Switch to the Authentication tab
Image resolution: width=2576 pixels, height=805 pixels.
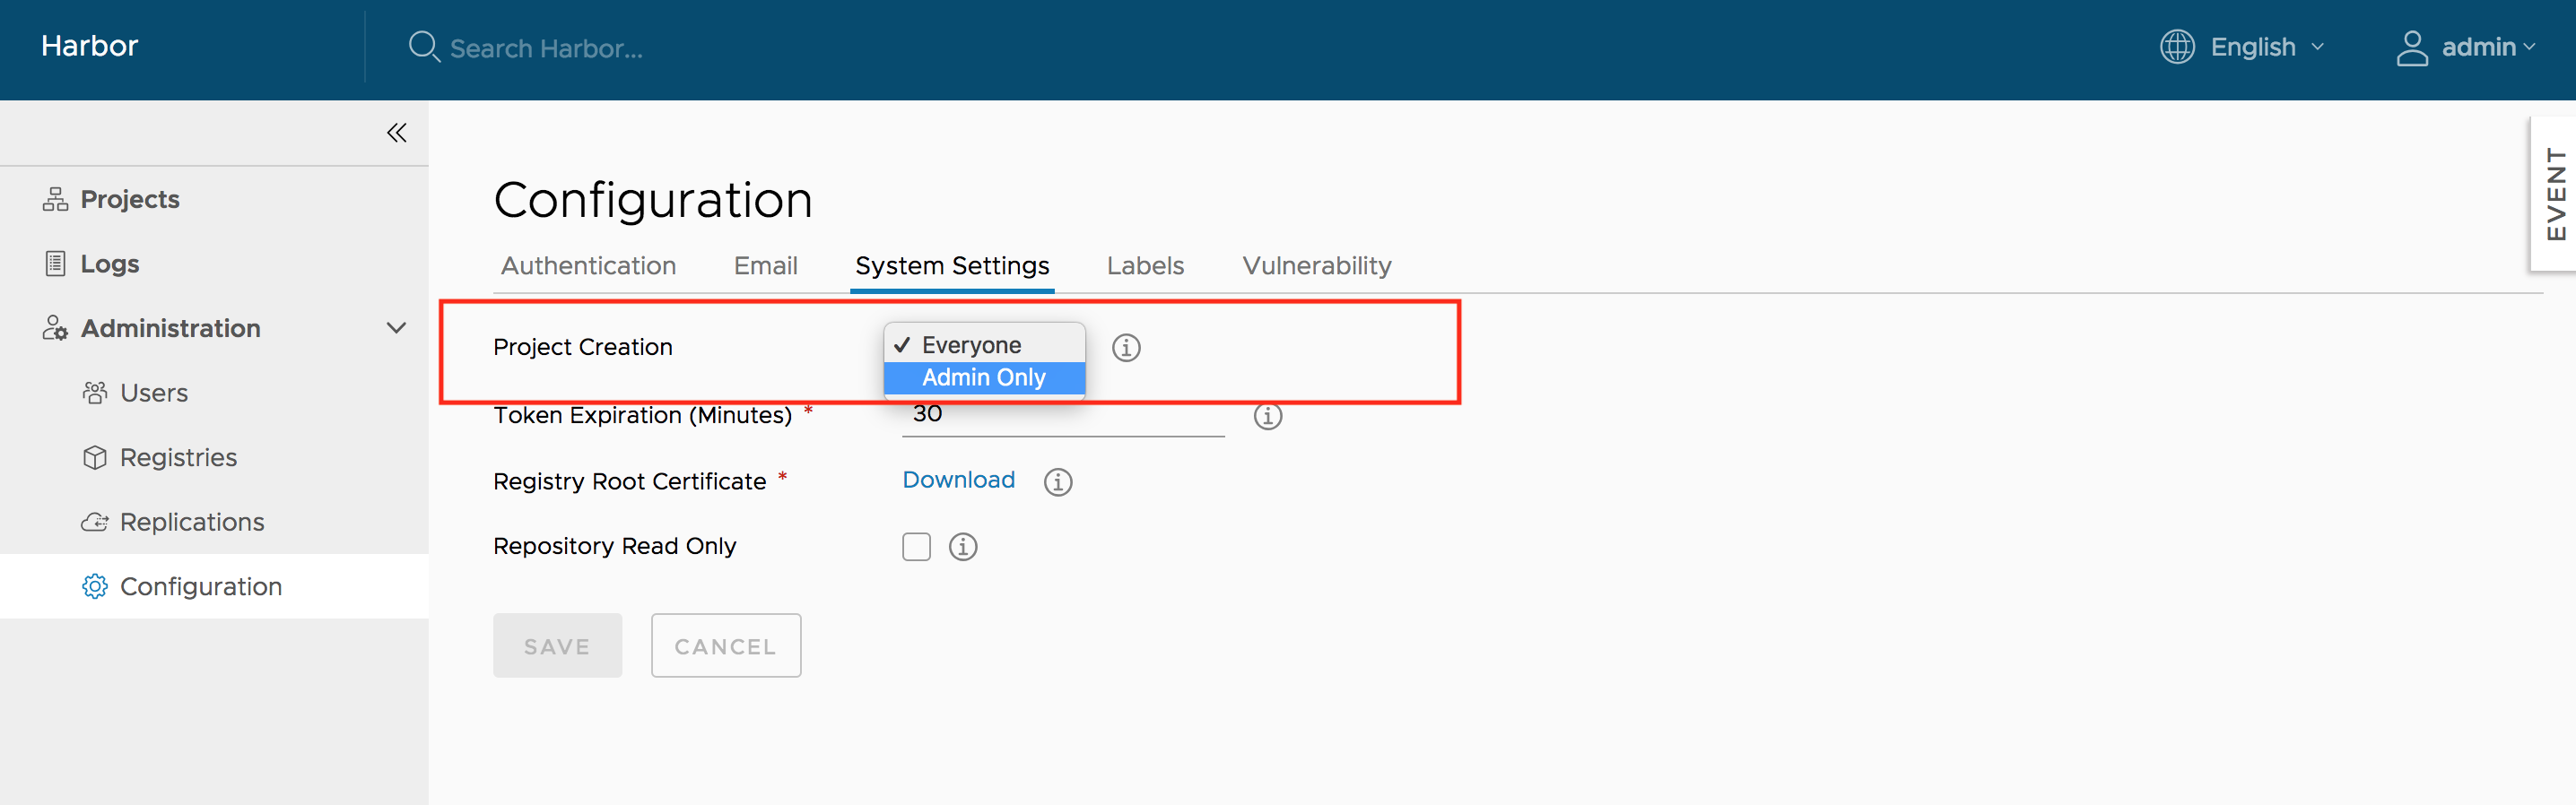(x=588, y=266)
